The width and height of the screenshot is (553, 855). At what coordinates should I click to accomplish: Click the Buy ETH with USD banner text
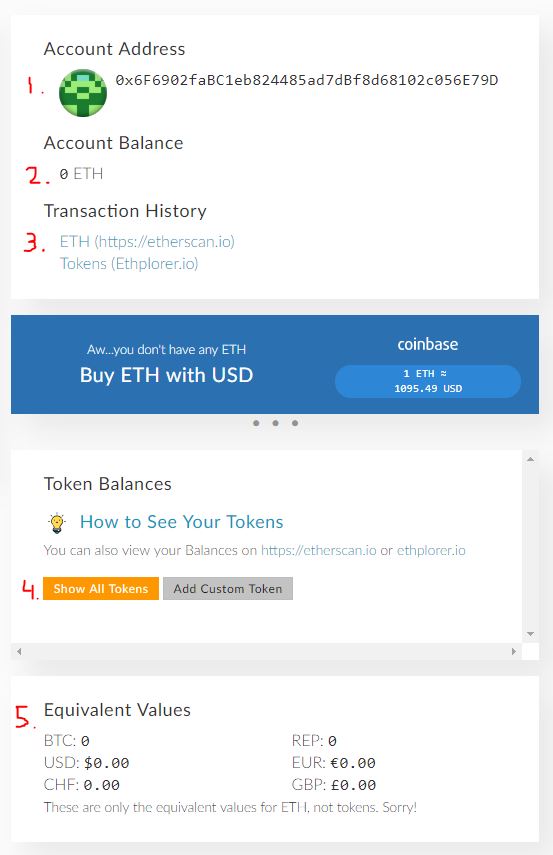pos(166,375)
